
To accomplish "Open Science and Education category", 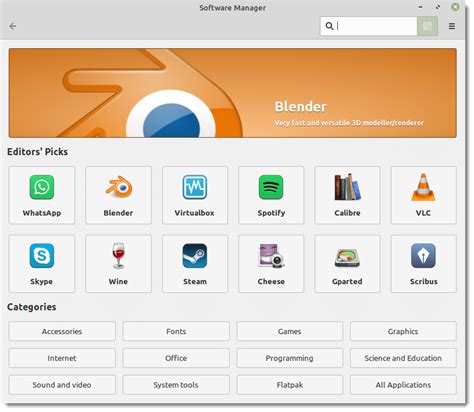I will (403, 358).
